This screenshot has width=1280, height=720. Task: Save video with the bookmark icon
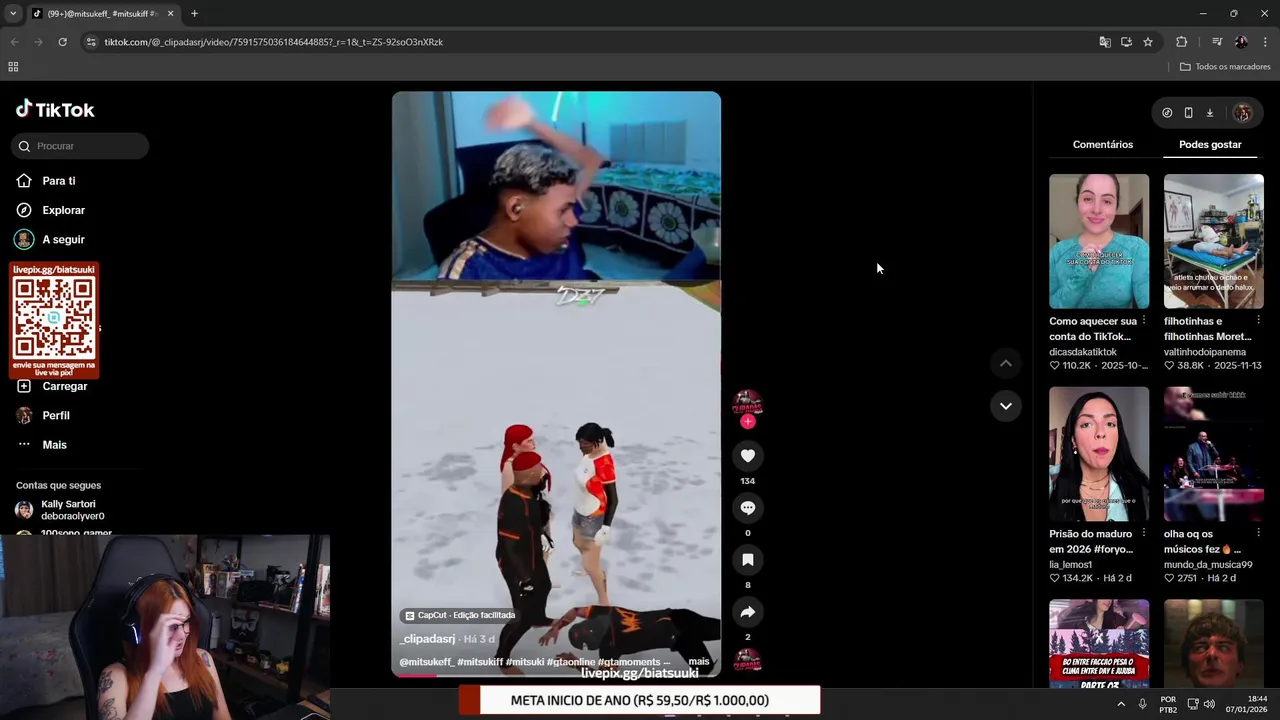click(747, 560)
